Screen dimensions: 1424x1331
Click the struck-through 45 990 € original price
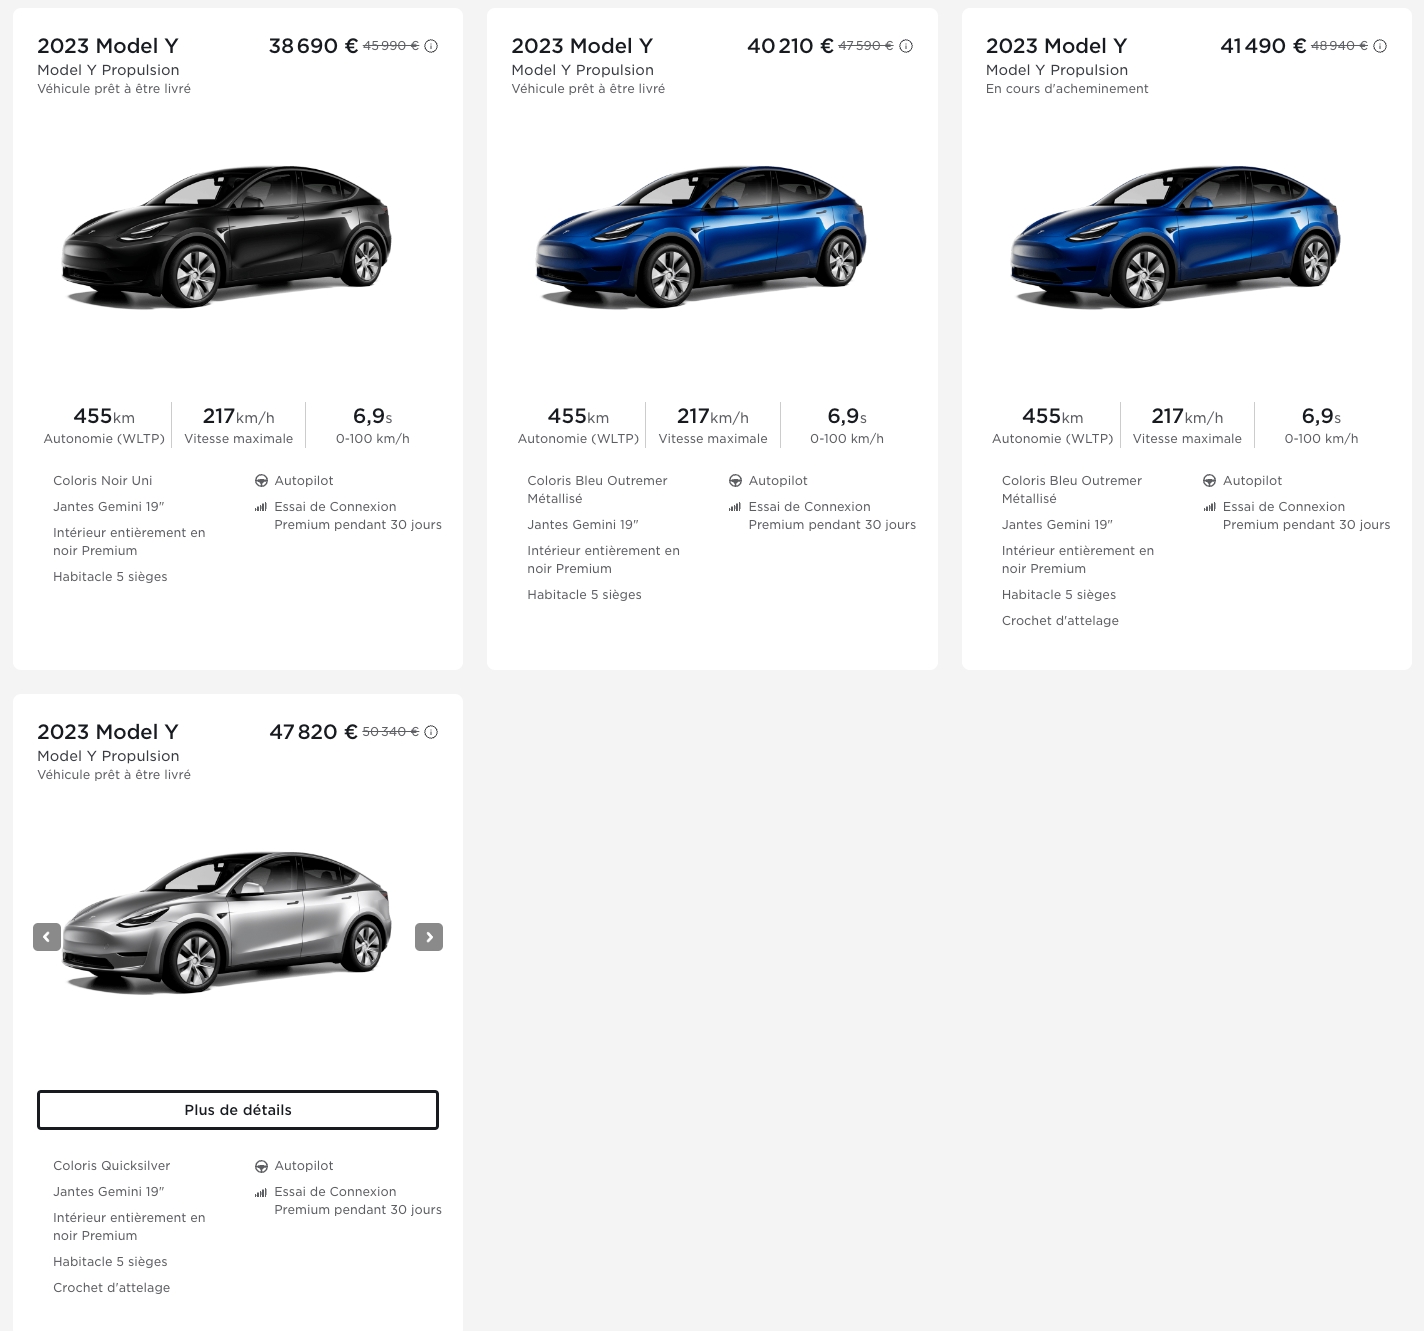point(391,46)
